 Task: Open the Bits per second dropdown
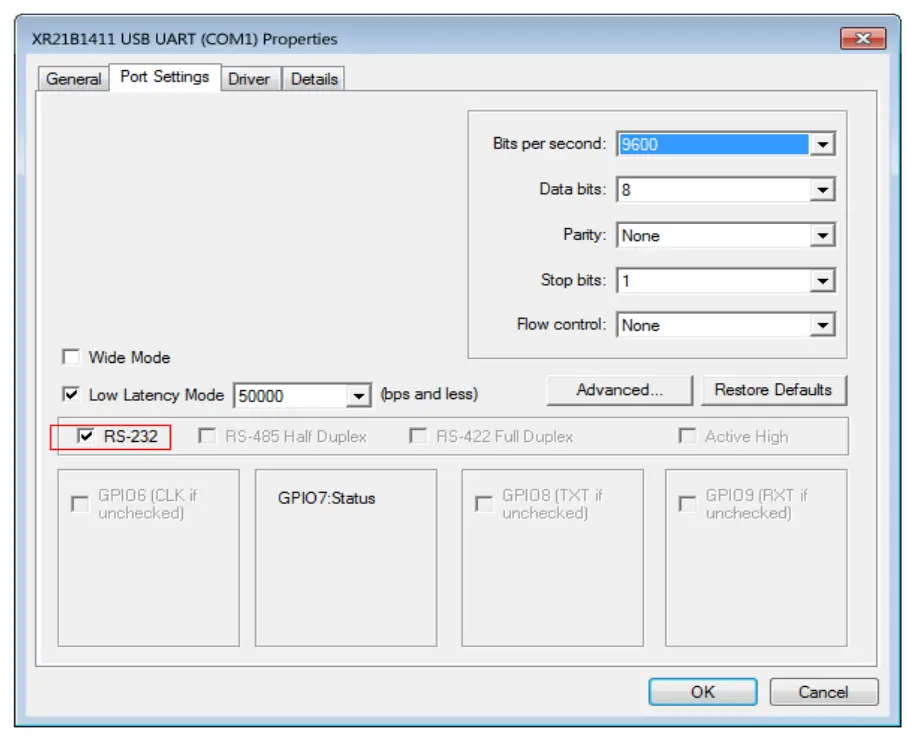click(x=822, y=143)
